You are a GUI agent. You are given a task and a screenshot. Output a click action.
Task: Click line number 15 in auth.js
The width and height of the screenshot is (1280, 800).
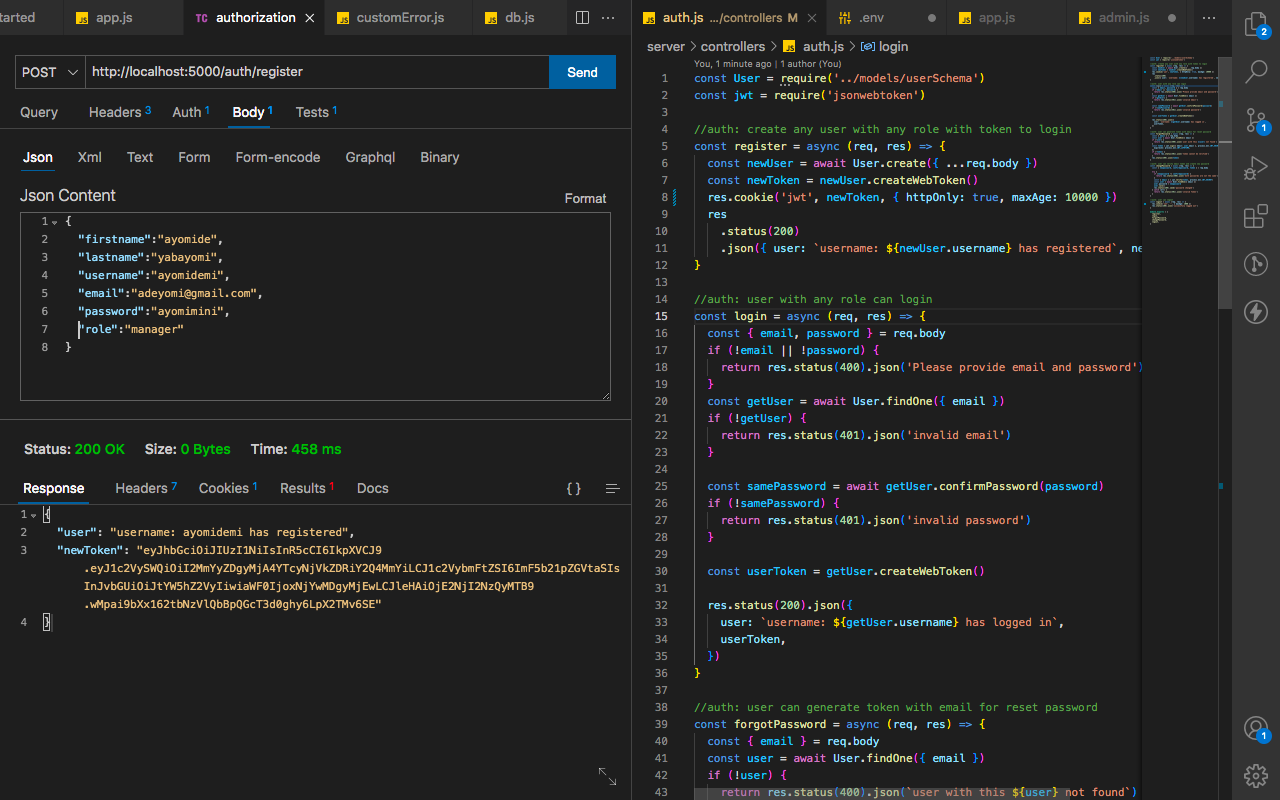pyautogui.click(x=661, y=316)
